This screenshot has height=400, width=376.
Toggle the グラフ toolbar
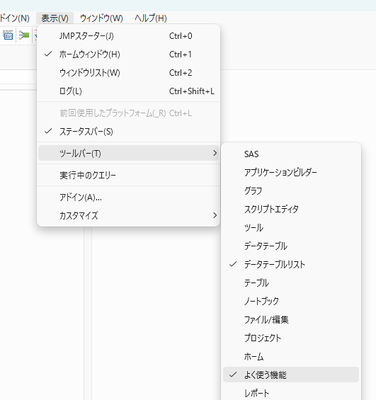(291, 191)
